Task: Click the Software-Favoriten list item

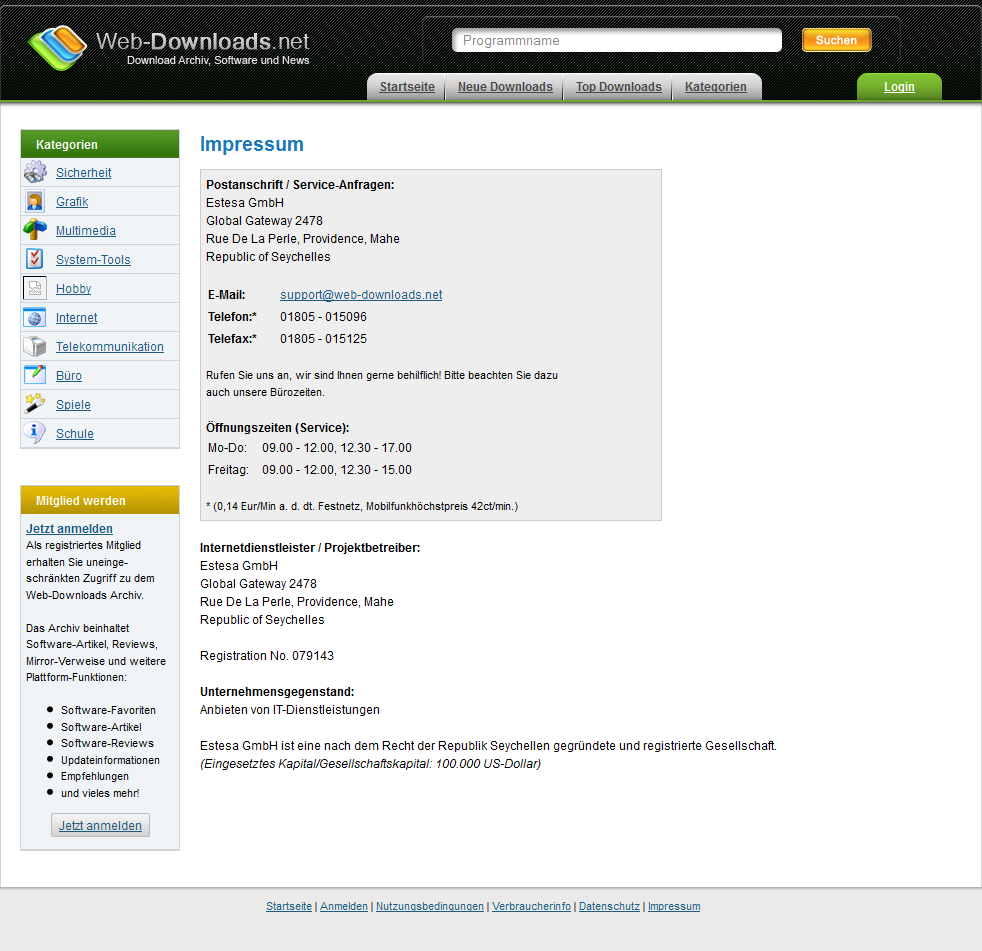Action: click(x=108, y=710)
